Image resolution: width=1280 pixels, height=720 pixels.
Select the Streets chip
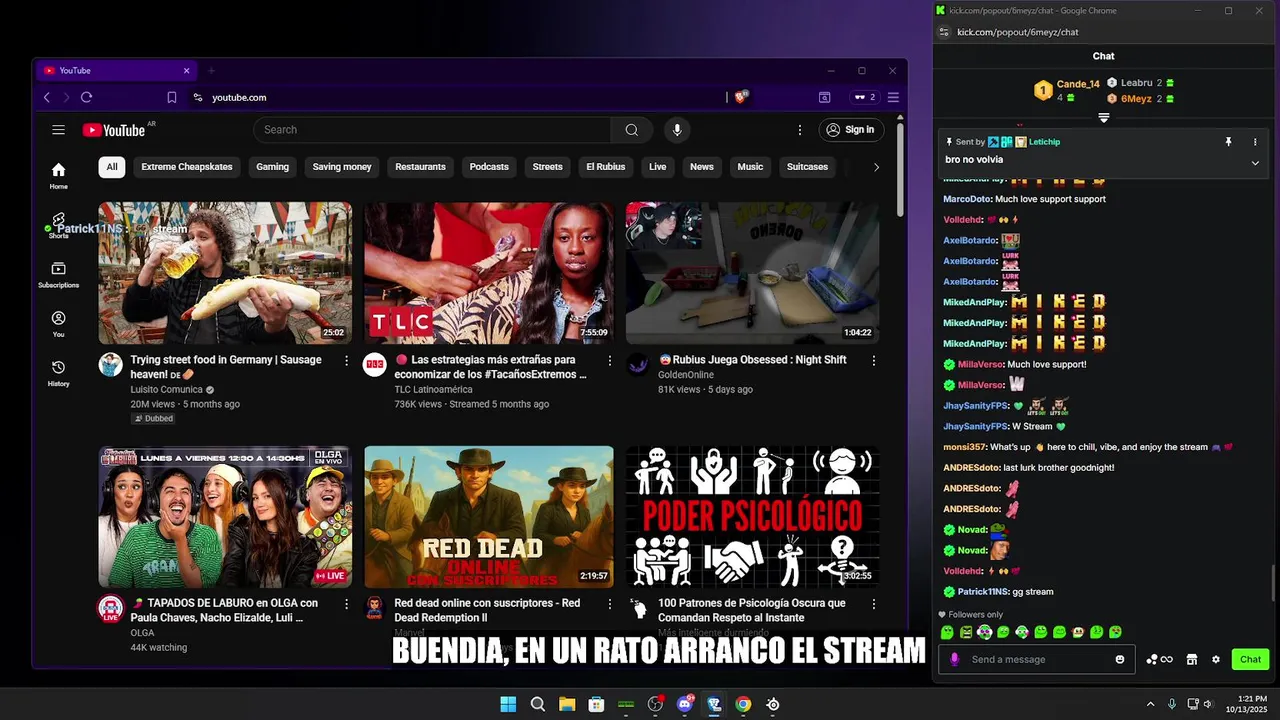pyautogui.click(x=547, y=167)
